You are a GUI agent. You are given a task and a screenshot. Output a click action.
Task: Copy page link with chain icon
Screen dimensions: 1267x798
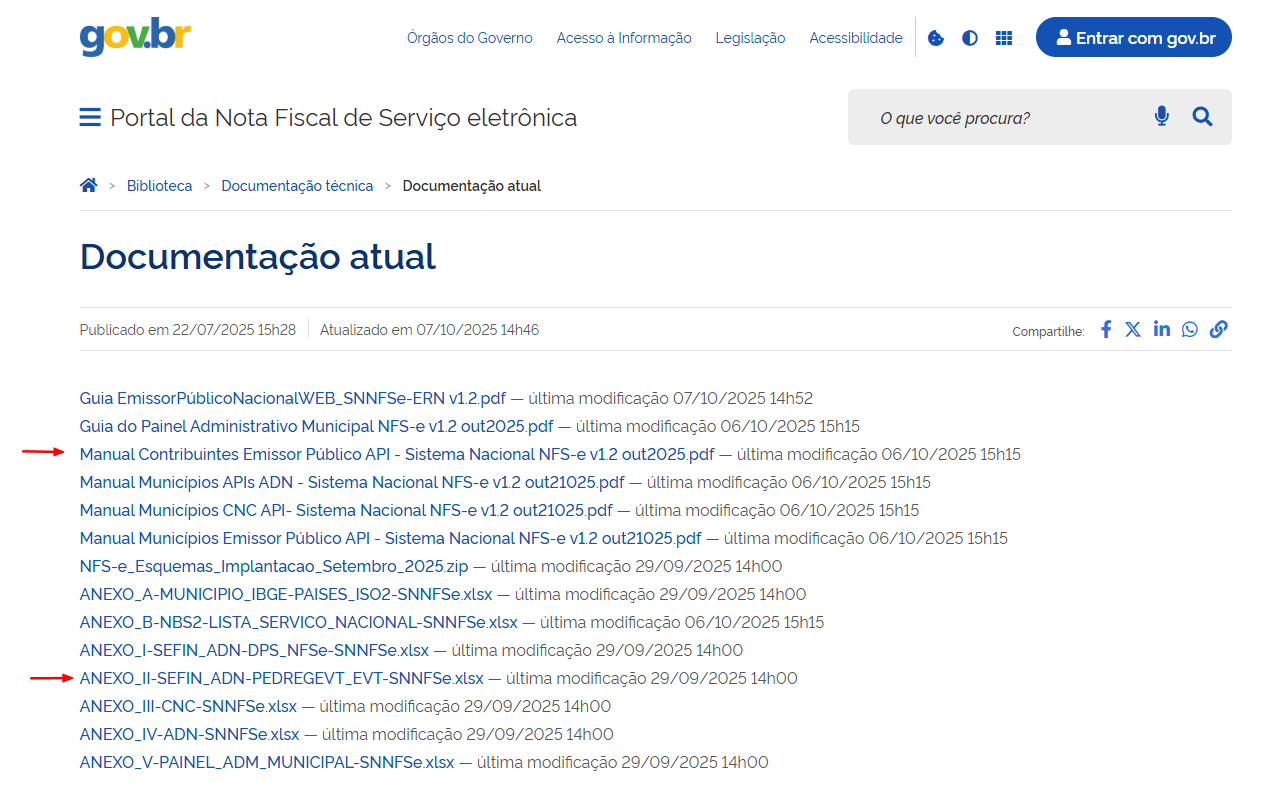[1218, 329]
